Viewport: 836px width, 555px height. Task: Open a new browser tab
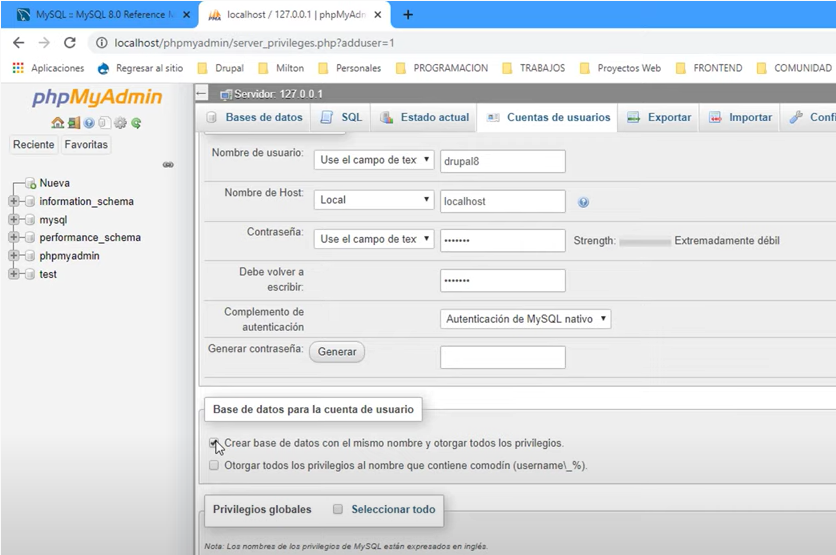click(408, 15)
